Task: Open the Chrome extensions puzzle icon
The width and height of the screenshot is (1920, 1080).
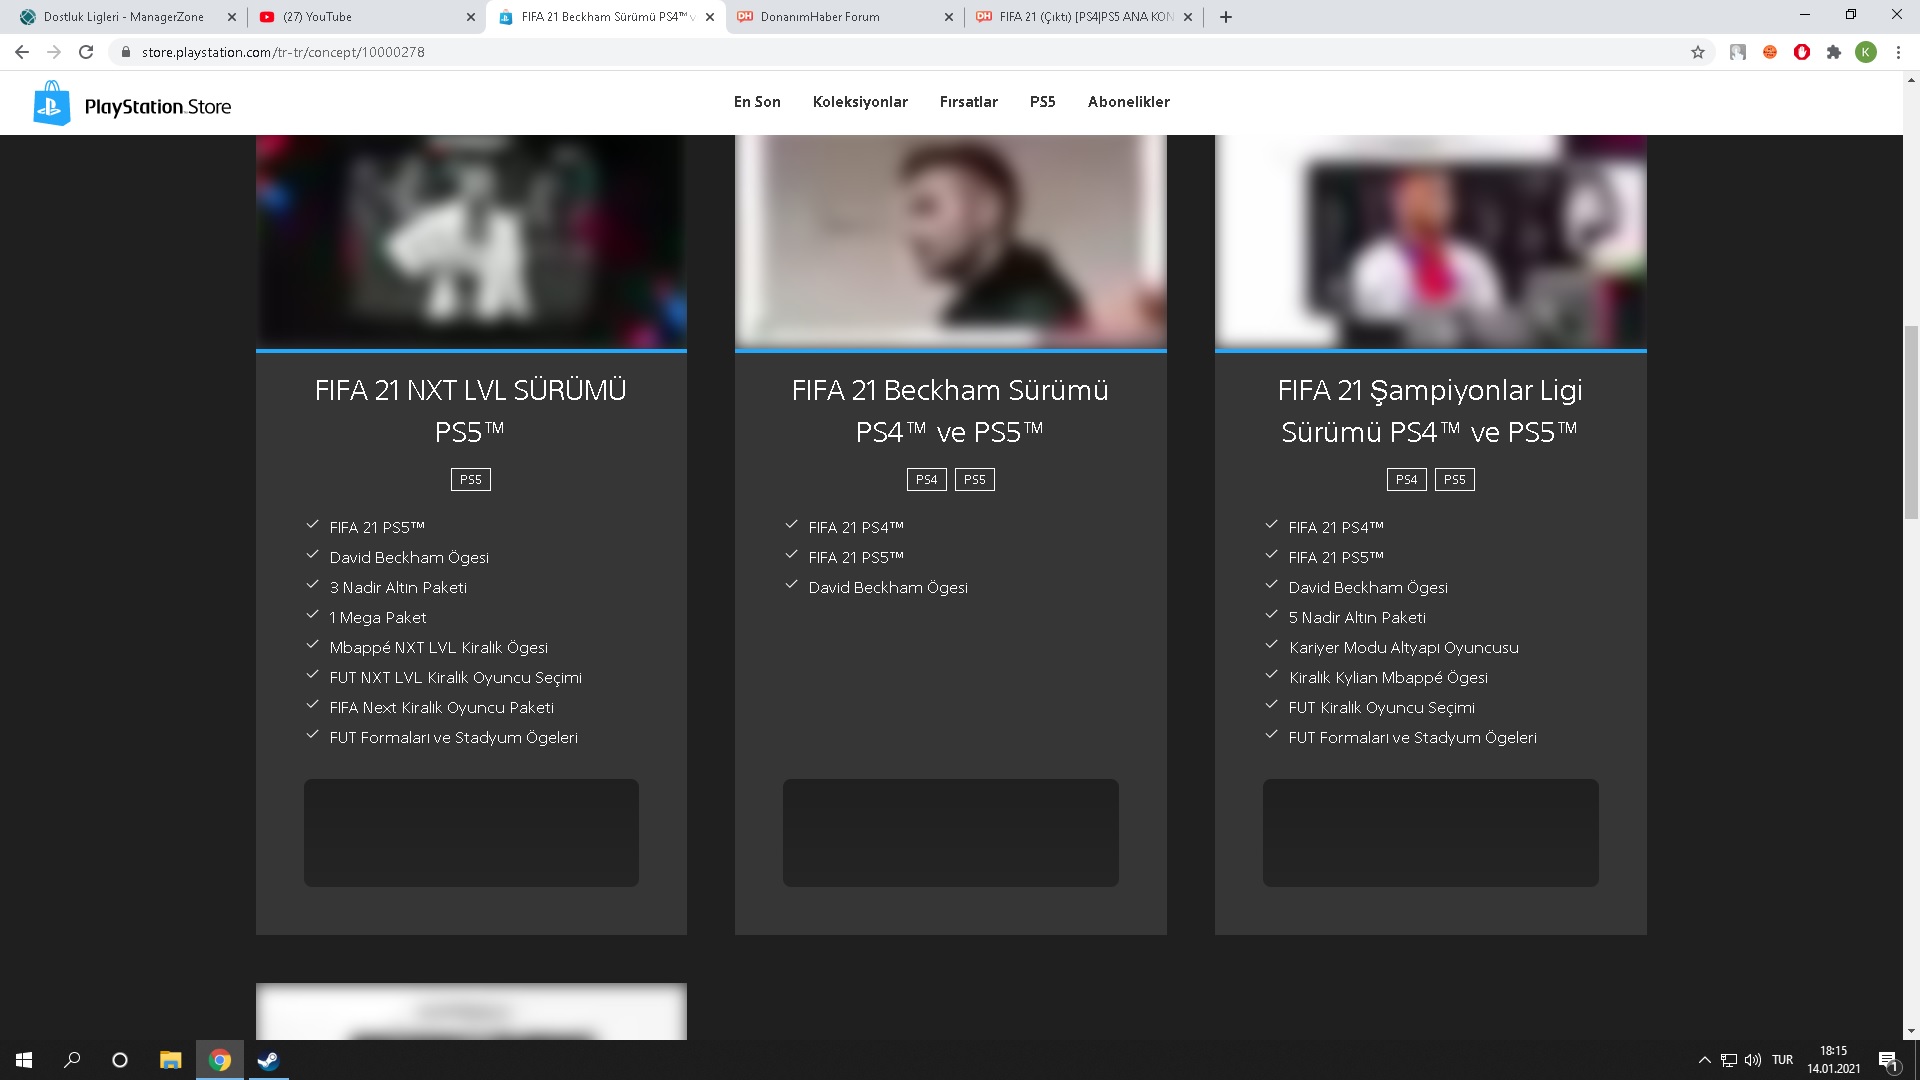Action: (x=1834, y=52)
